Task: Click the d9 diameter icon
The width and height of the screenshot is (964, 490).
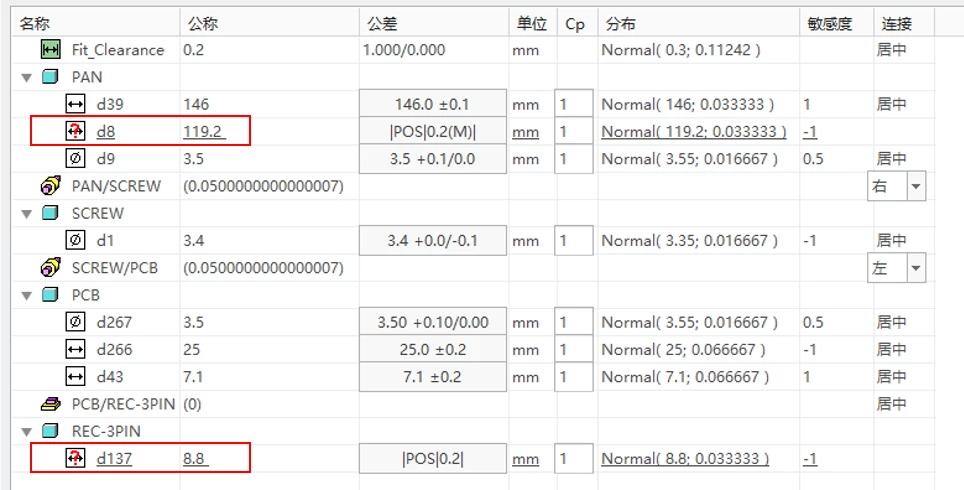Action: click(x=74, y=159)
